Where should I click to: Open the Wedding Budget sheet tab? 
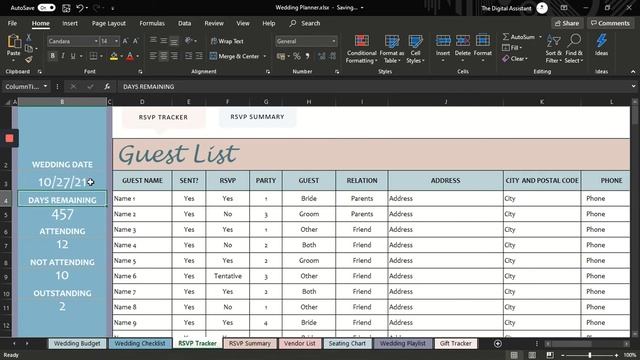point(77,344)
